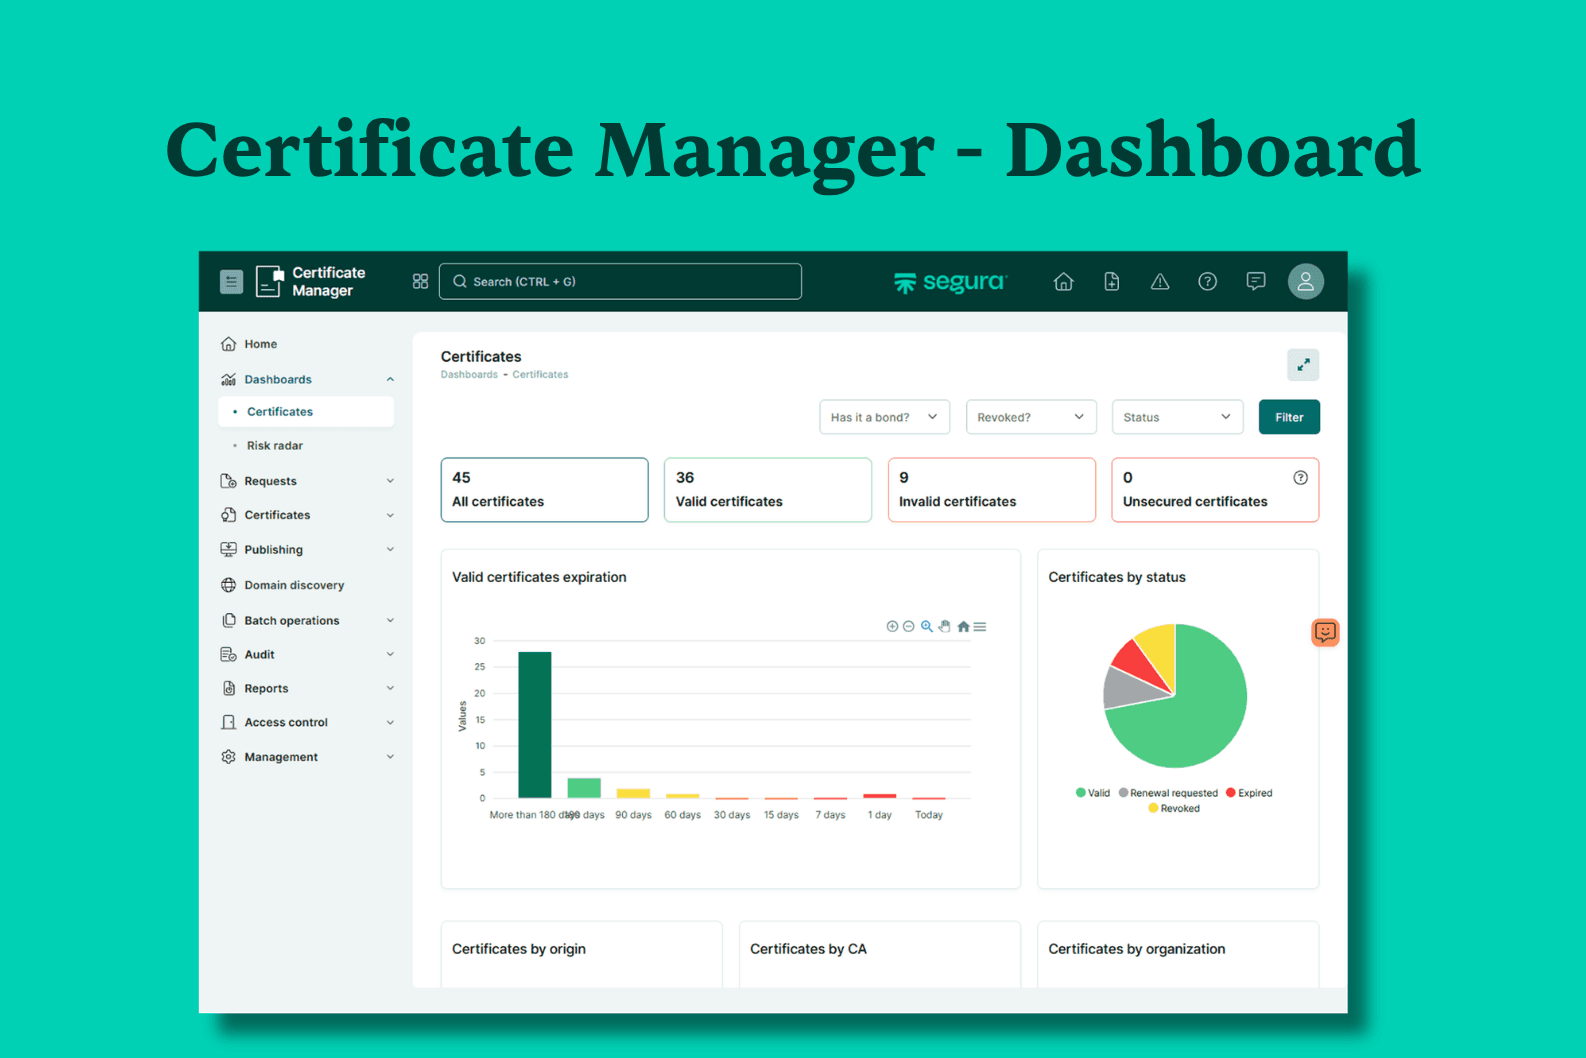
Task: Collapse the sidebar with the menu toggle icon
Action: pyautogui.click(x=231, y=282)
